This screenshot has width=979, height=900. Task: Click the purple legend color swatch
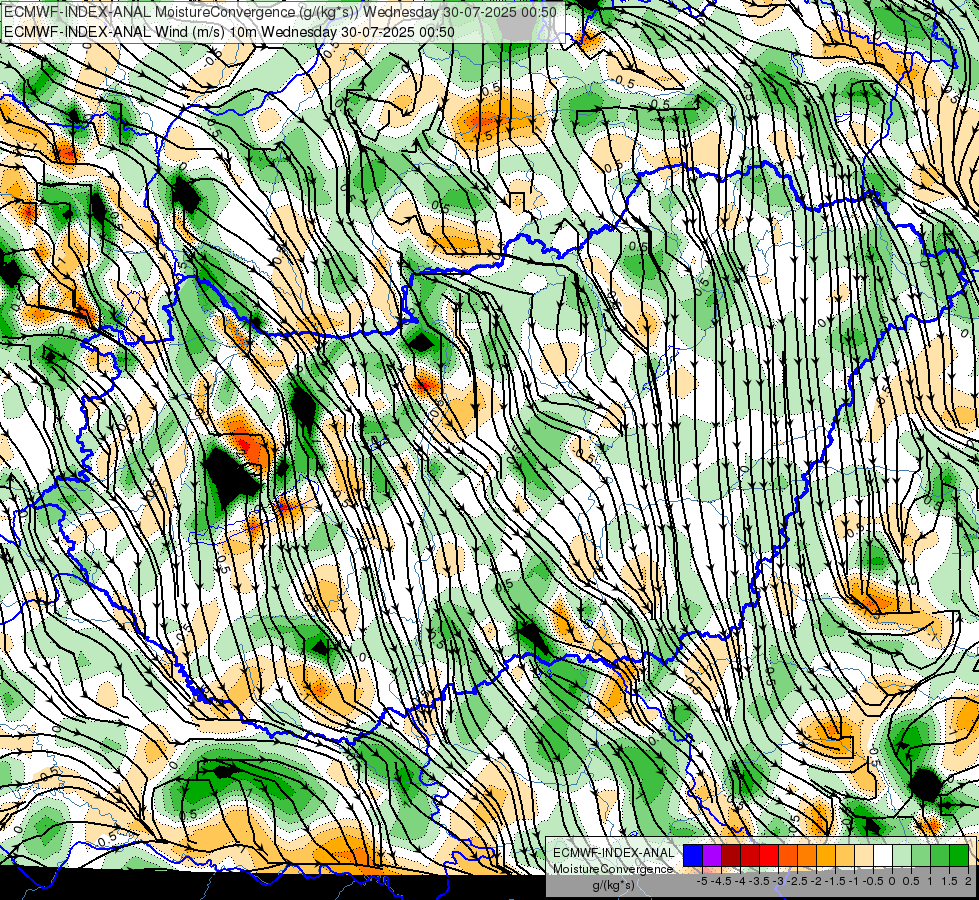pos(712,856)
